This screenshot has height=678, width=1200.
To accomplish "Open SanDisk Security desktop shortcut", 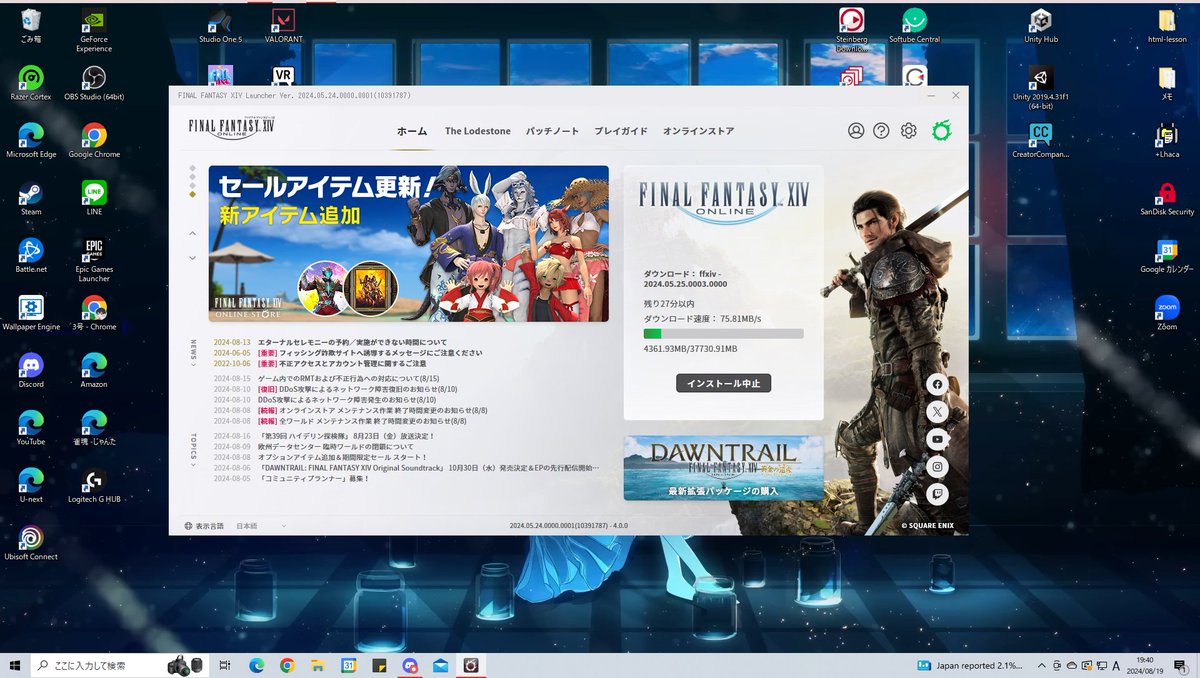I will tap(1167, 197).
